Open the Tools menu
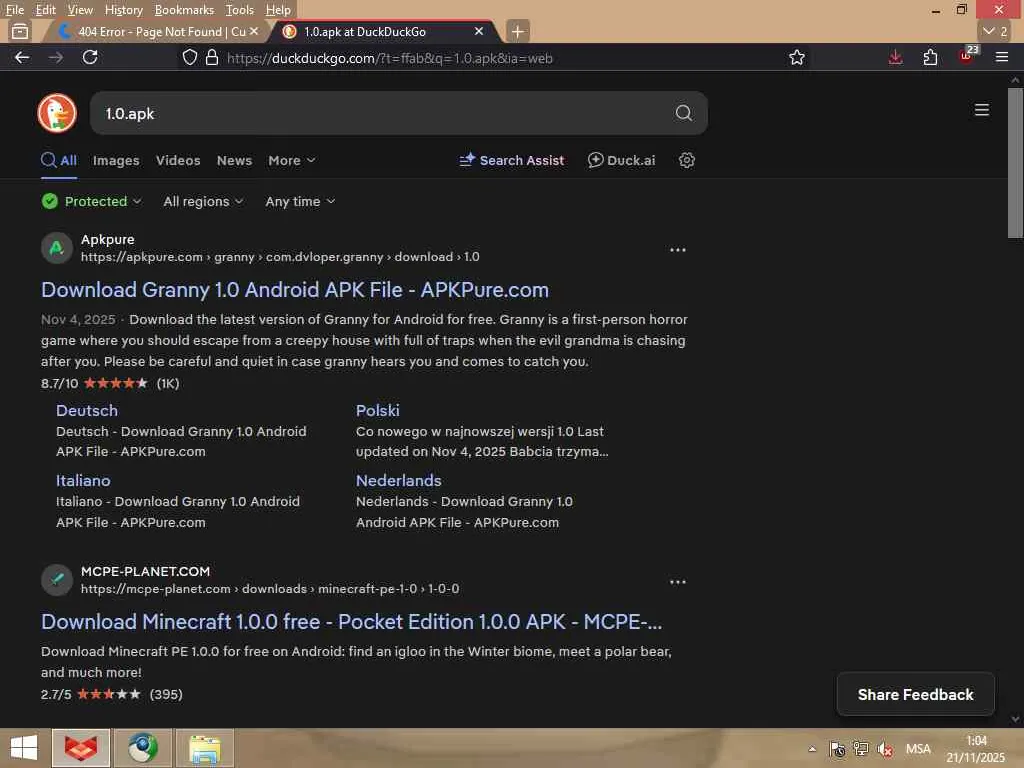 (x=240, y=10)
